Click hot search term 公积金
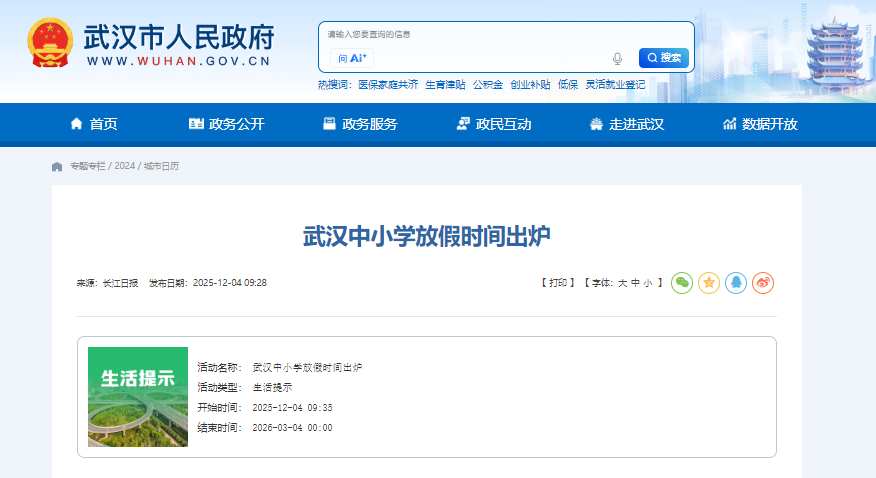876x478 pixels. pyautogui.click(x=488, y=85)
